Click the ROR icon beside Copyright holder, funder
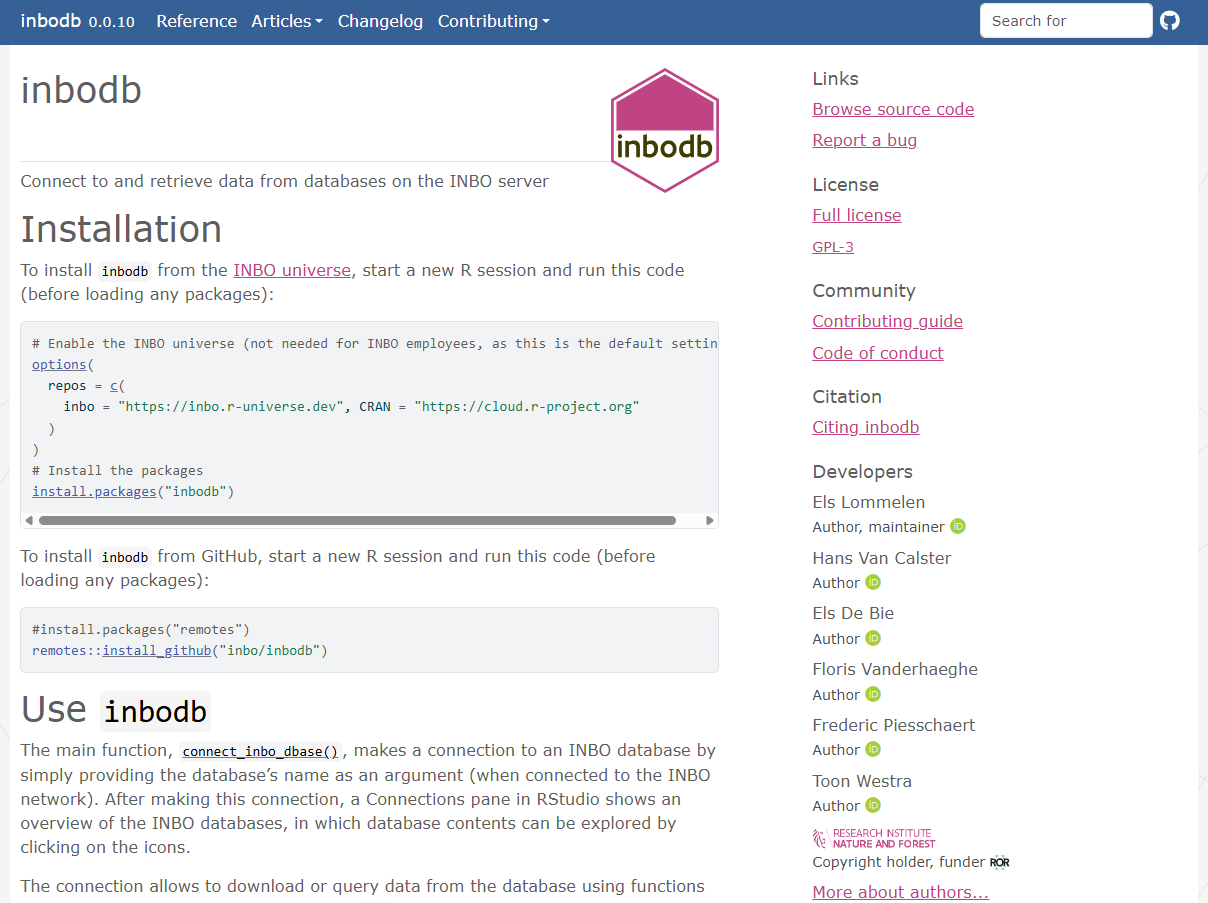1208x903 pixels. [999, 862]
